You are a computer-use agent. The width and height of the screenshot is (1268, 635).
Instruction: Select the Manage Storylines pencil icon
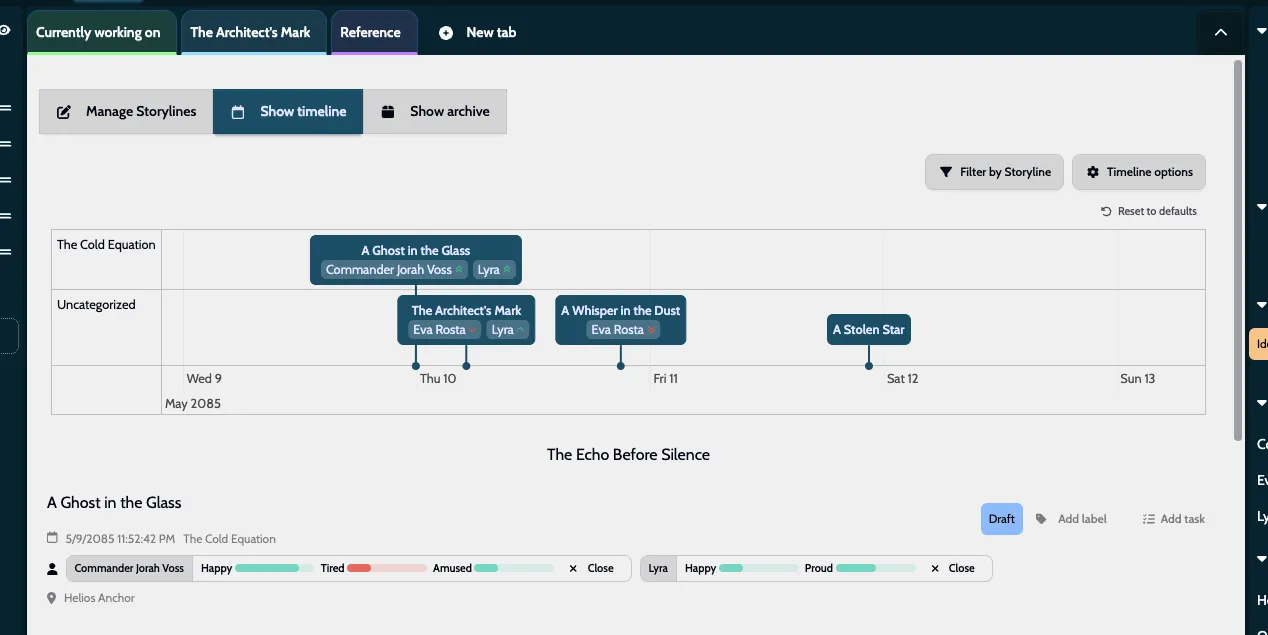[x=63, y=111]
